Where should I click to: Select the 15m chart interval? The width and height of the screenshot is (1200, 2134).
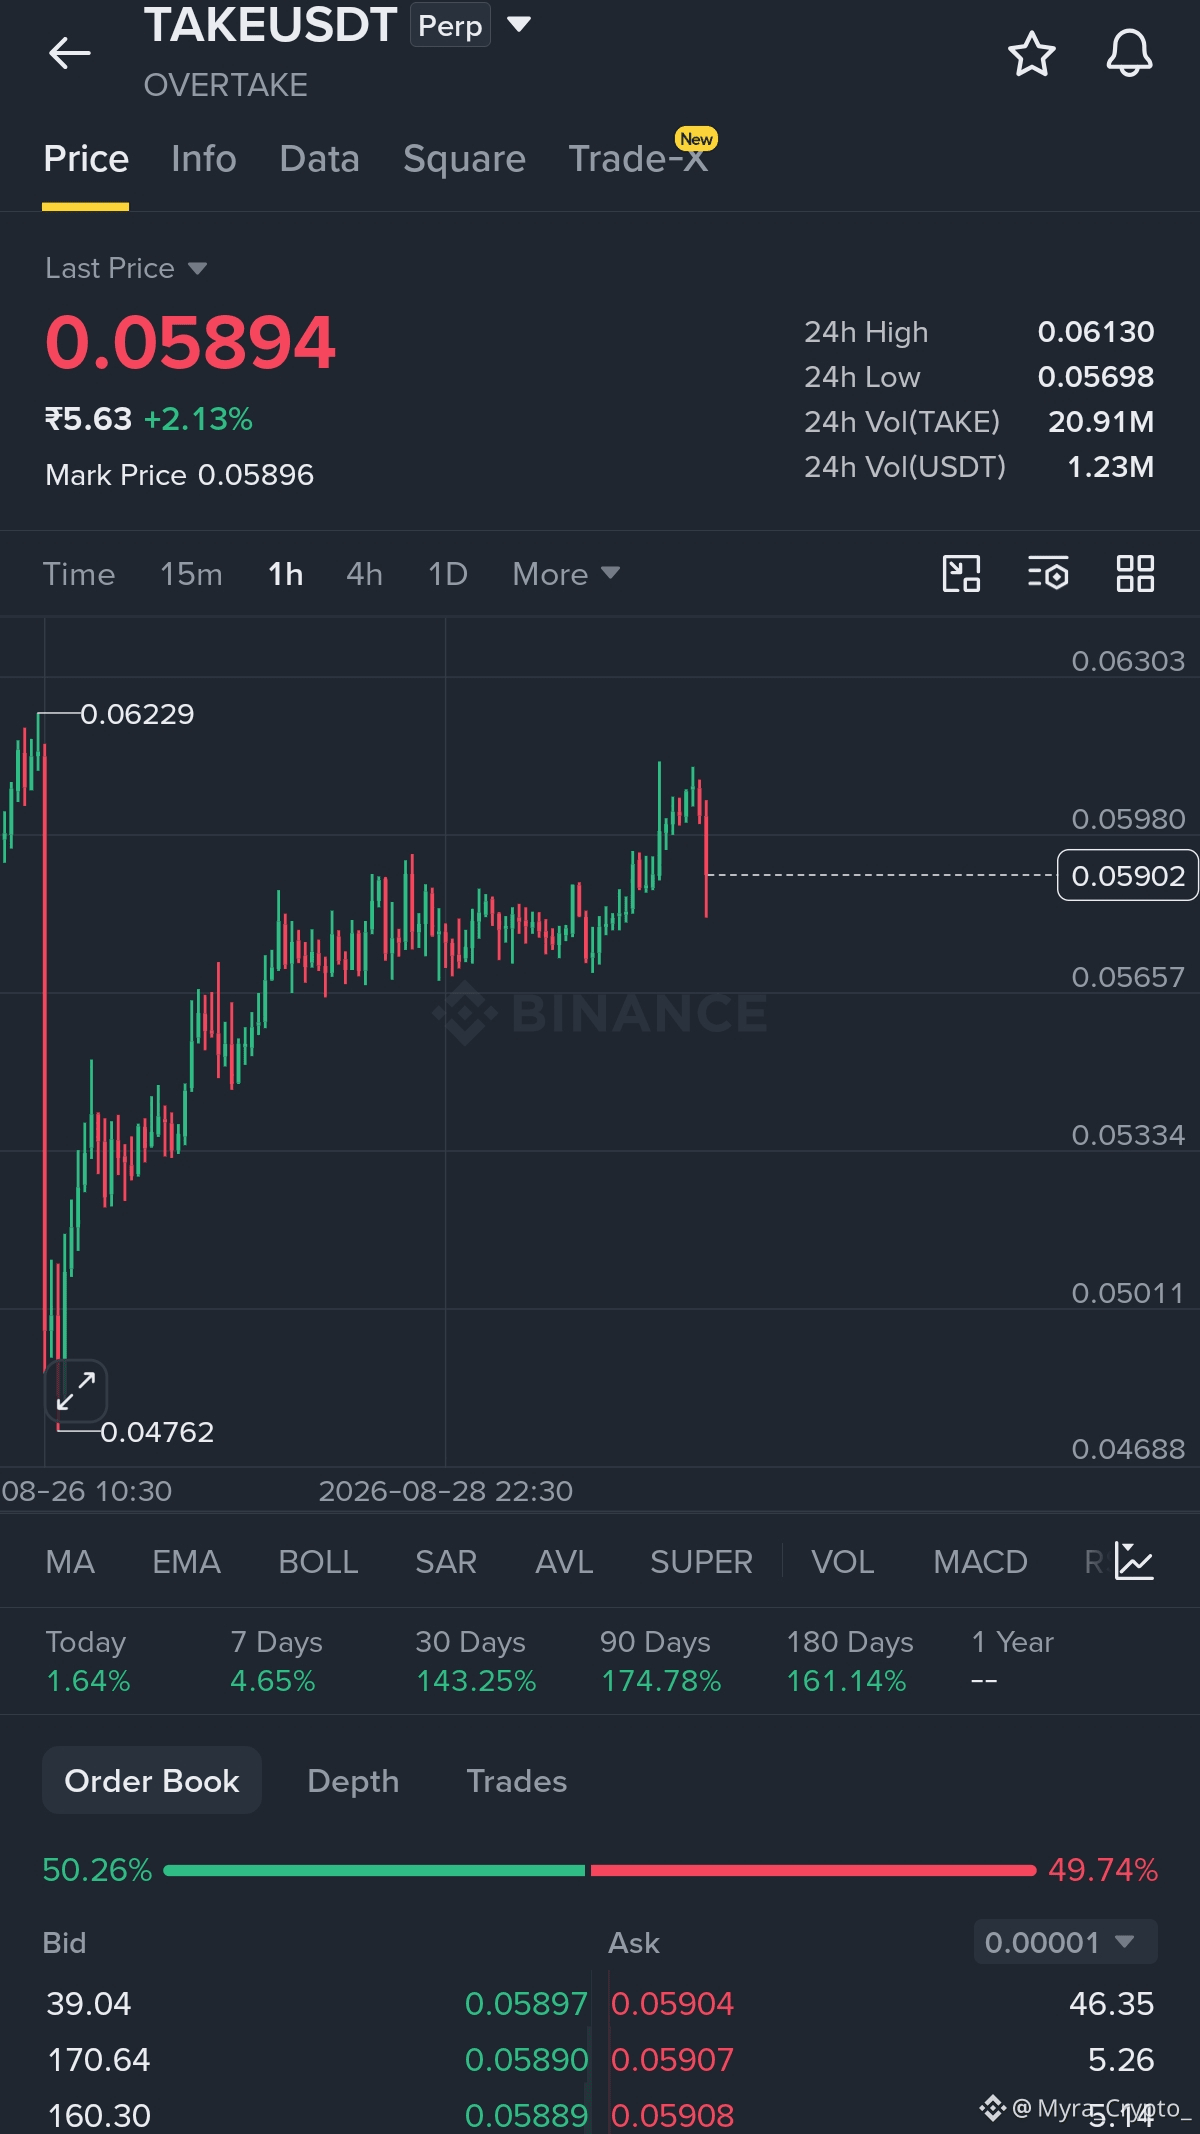coord(191,574)
